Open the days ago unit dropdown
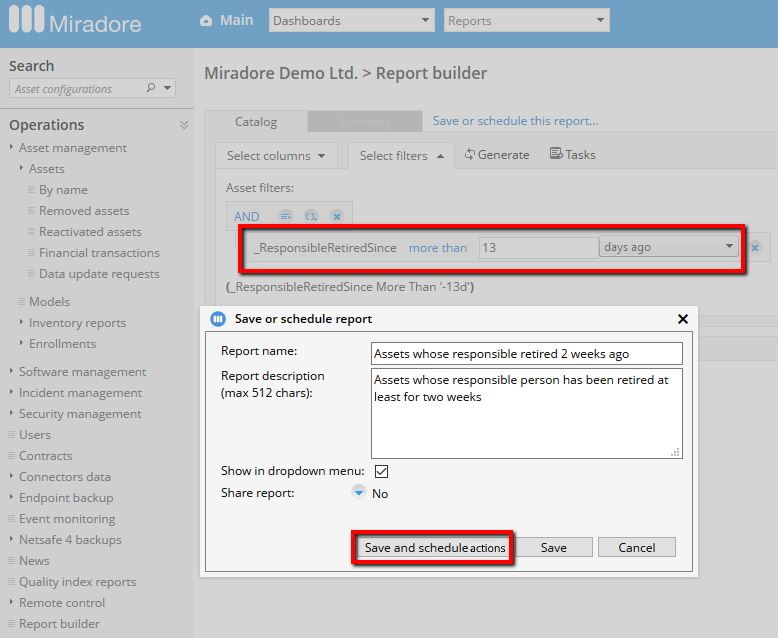 [668, 247]
